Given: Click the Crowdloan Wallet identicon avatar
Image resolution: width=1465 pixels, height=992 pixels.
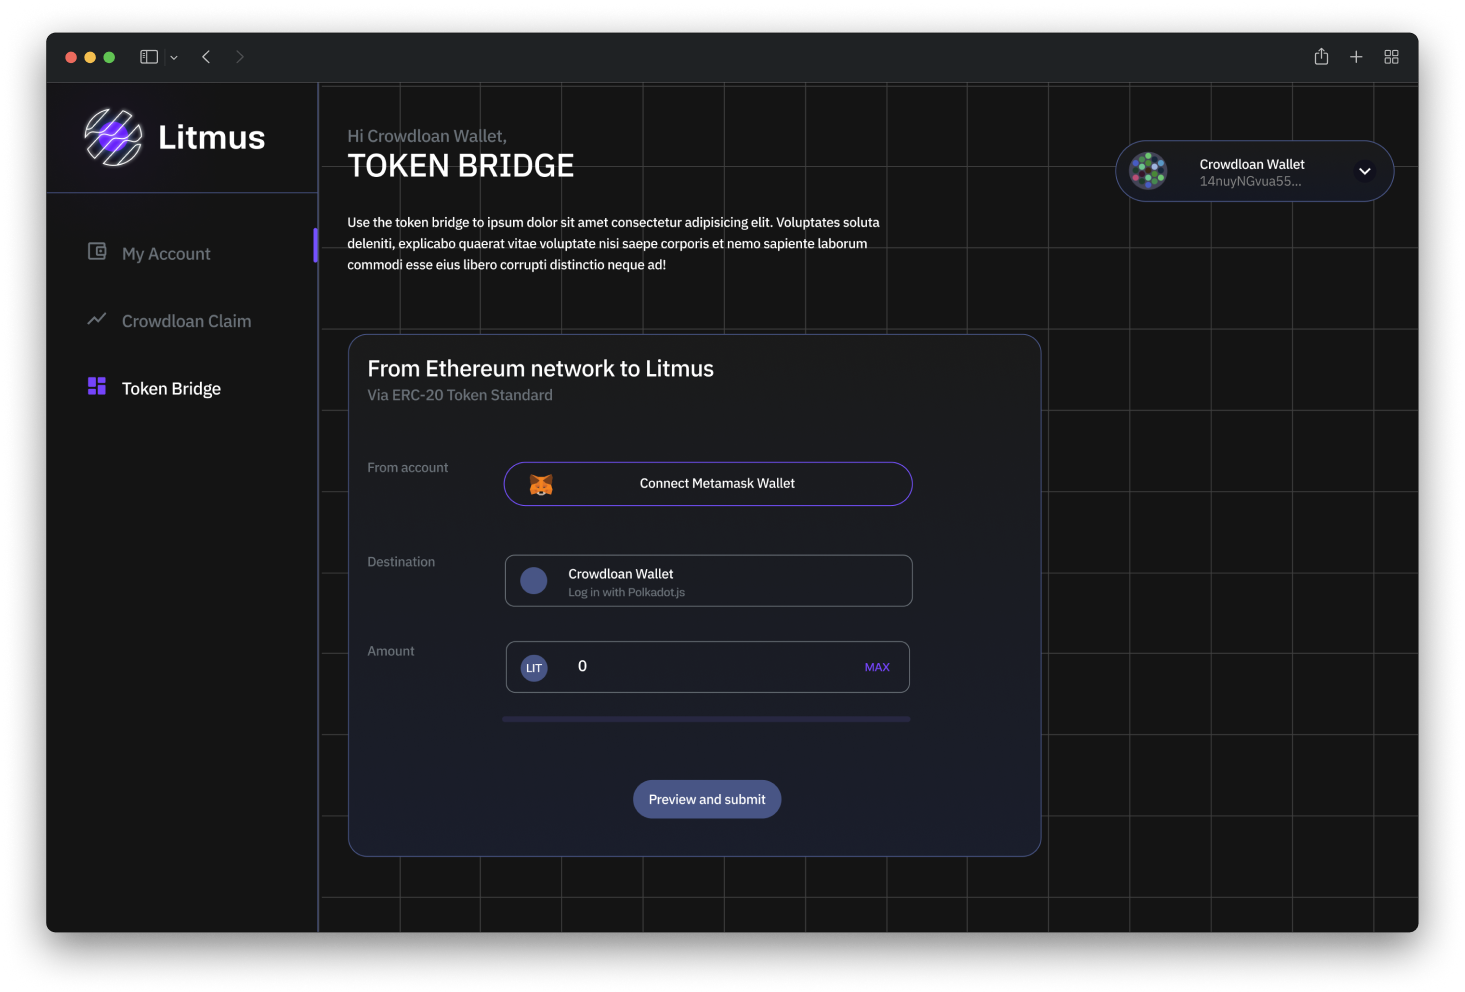Looking at the screenshot, I should (1149, 171).
